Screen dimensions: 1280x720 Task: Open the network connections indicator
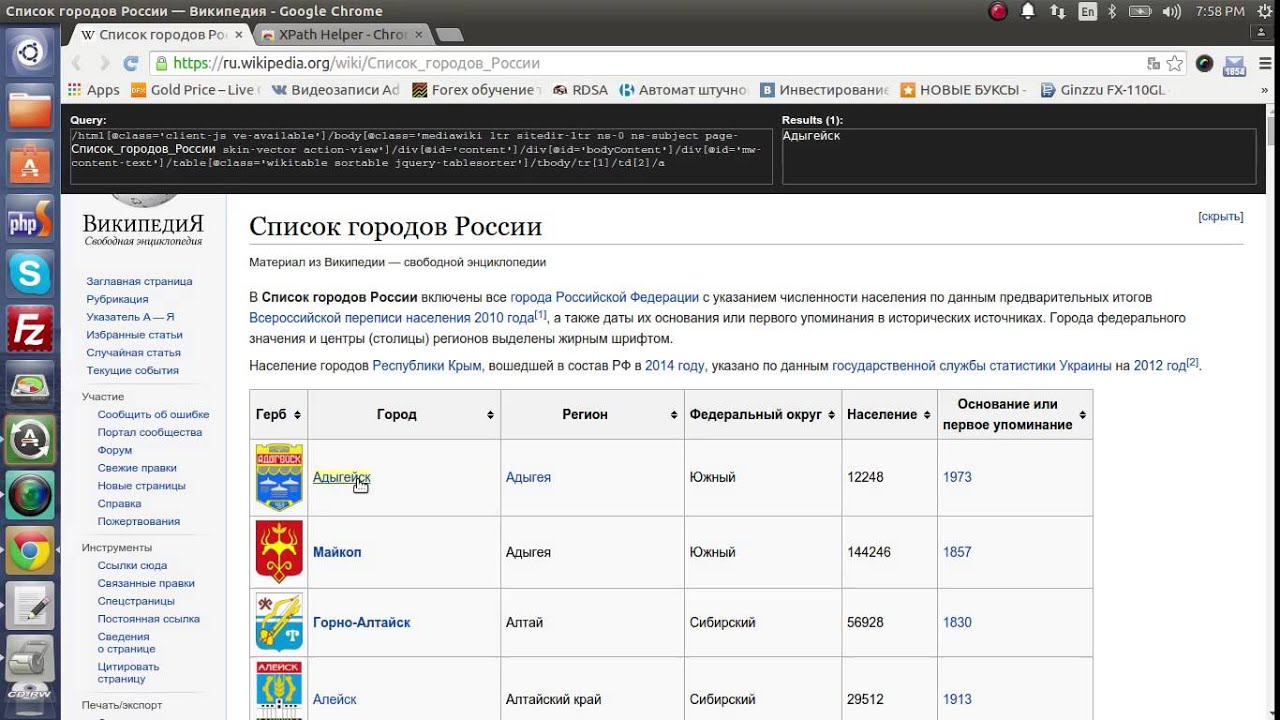pyautogui.click(x=1057, y=12)
